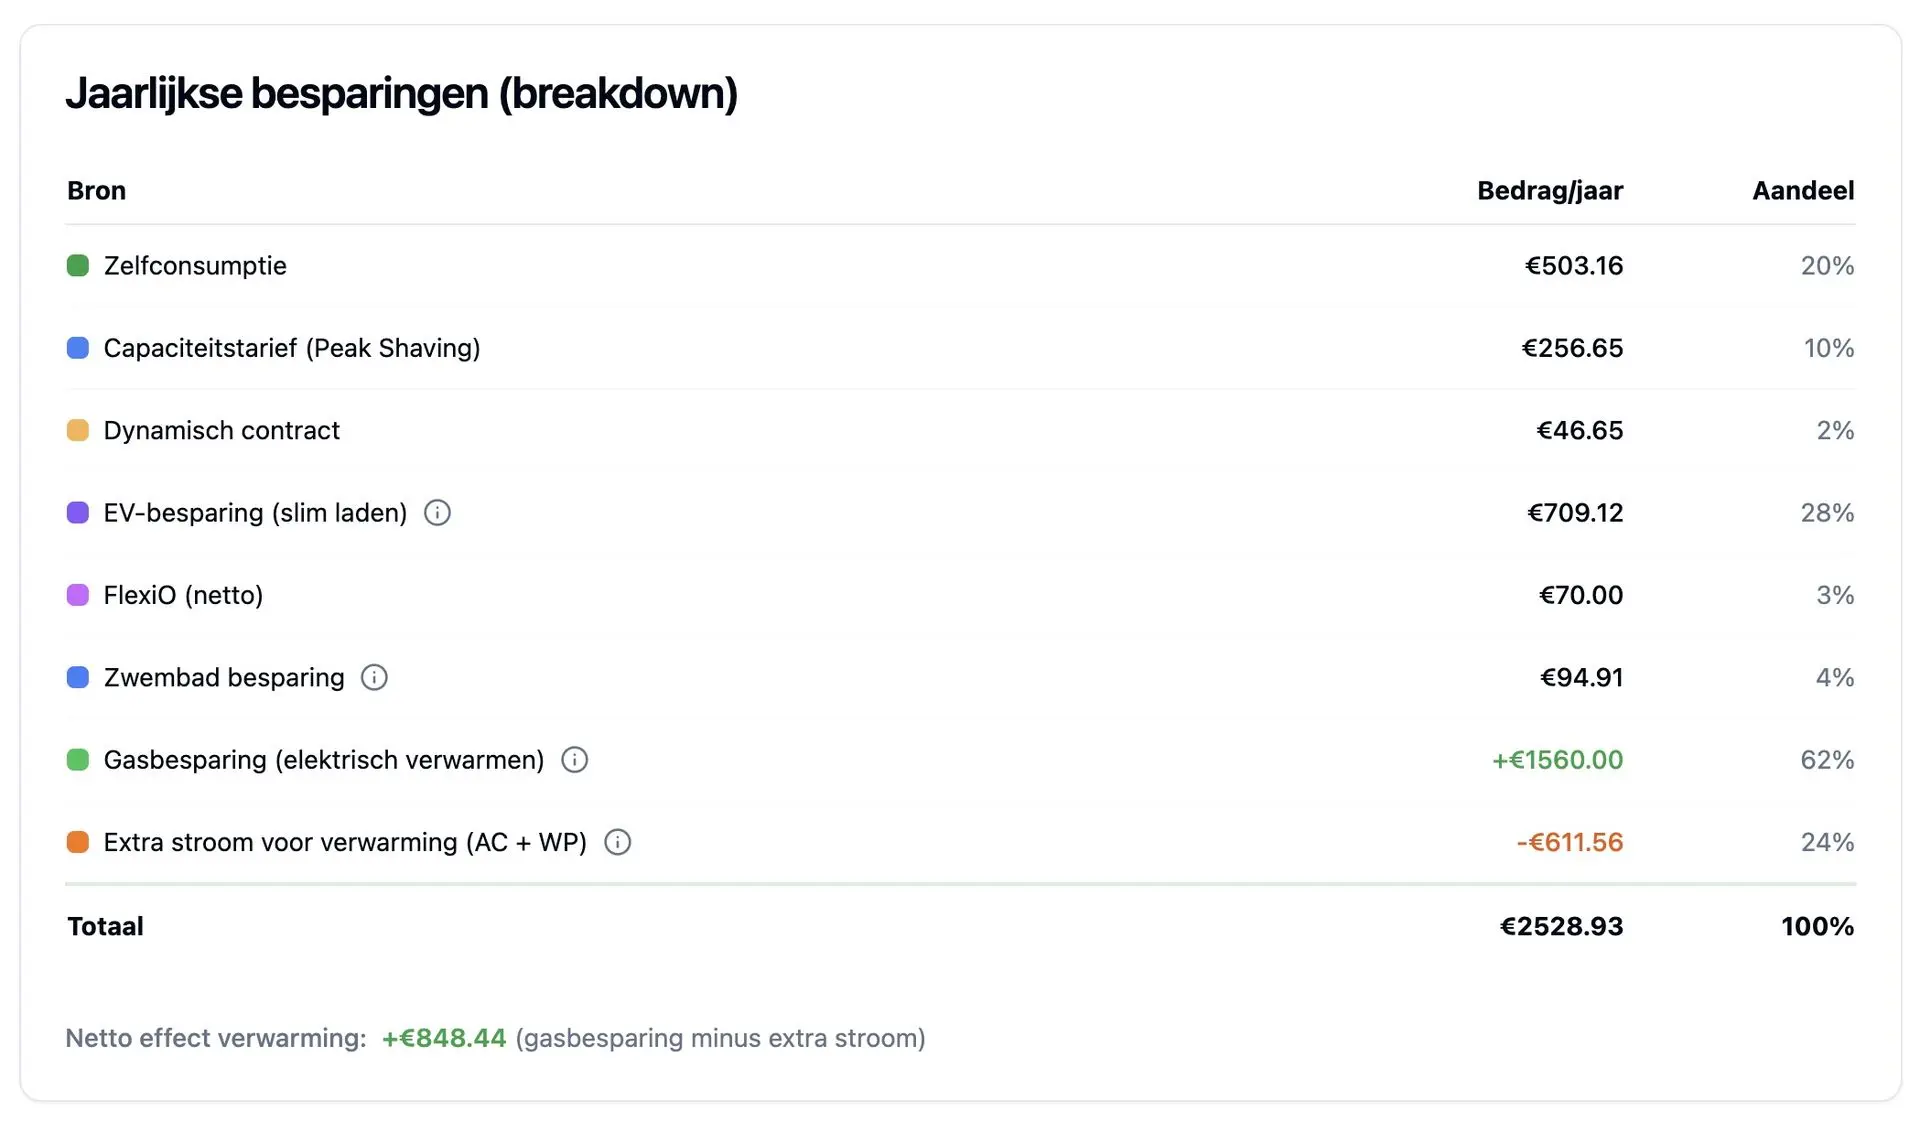Image resolution: width=1920 pixels, height=1122 pixels.
Task: Click the Jaarlijkse besparingen (breakdown) heading
Action: (x=401, y=94)
